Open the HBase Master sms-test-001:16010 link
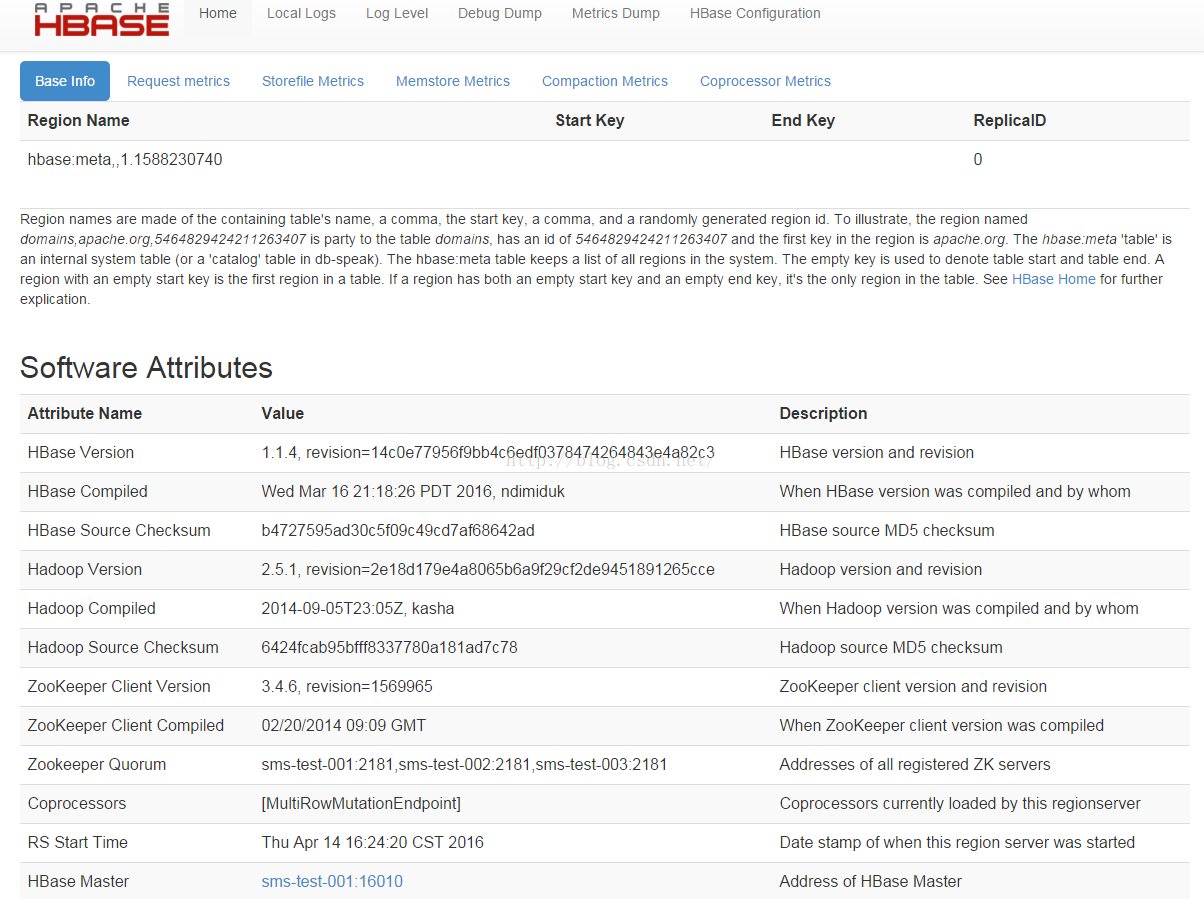The height and width of the screenshot is (899, 1204). [331, 881]
